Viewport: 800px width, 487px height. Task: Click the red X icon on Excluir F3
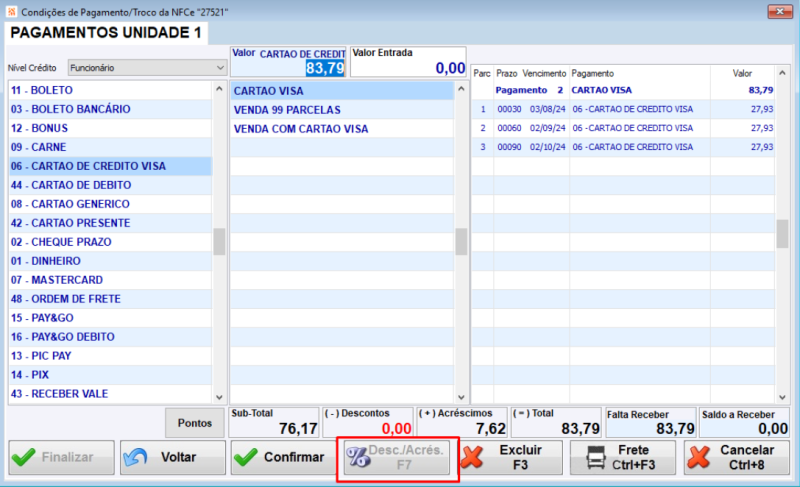tap(472, 457)
